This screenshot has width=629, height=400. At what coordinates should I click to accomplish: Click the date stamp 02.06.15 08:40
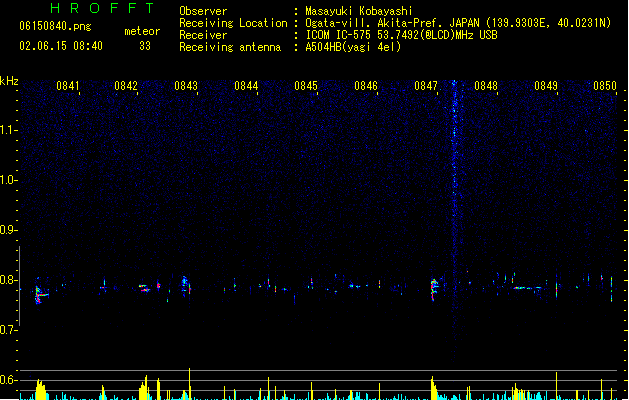pyautogui.click(x=61, y=46)
